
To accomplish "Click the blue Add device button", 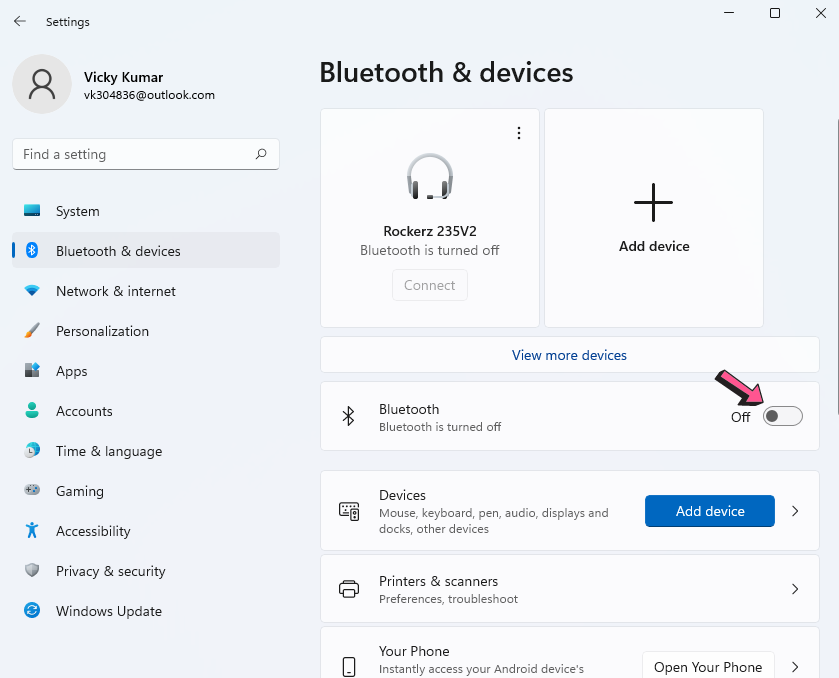I will click(710, 511).
